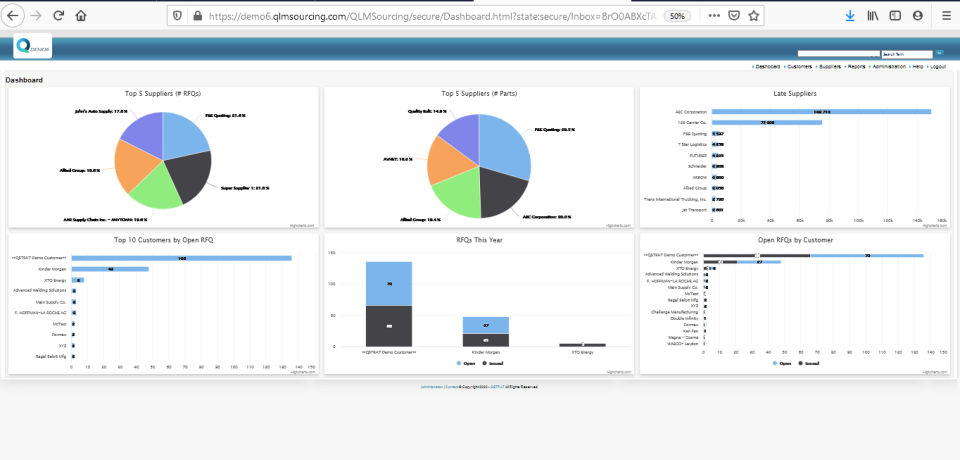Open the search type dropdown in header
The width and height of the screenshot is (960, 460).
[x=839, y=54]
